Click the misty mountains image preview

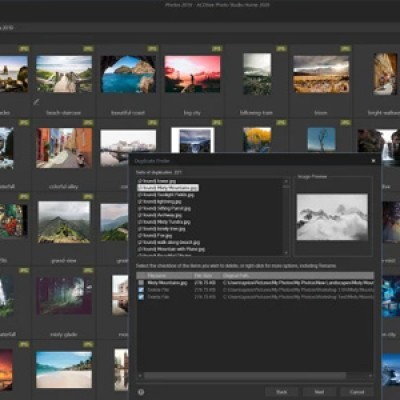(332, 217)
